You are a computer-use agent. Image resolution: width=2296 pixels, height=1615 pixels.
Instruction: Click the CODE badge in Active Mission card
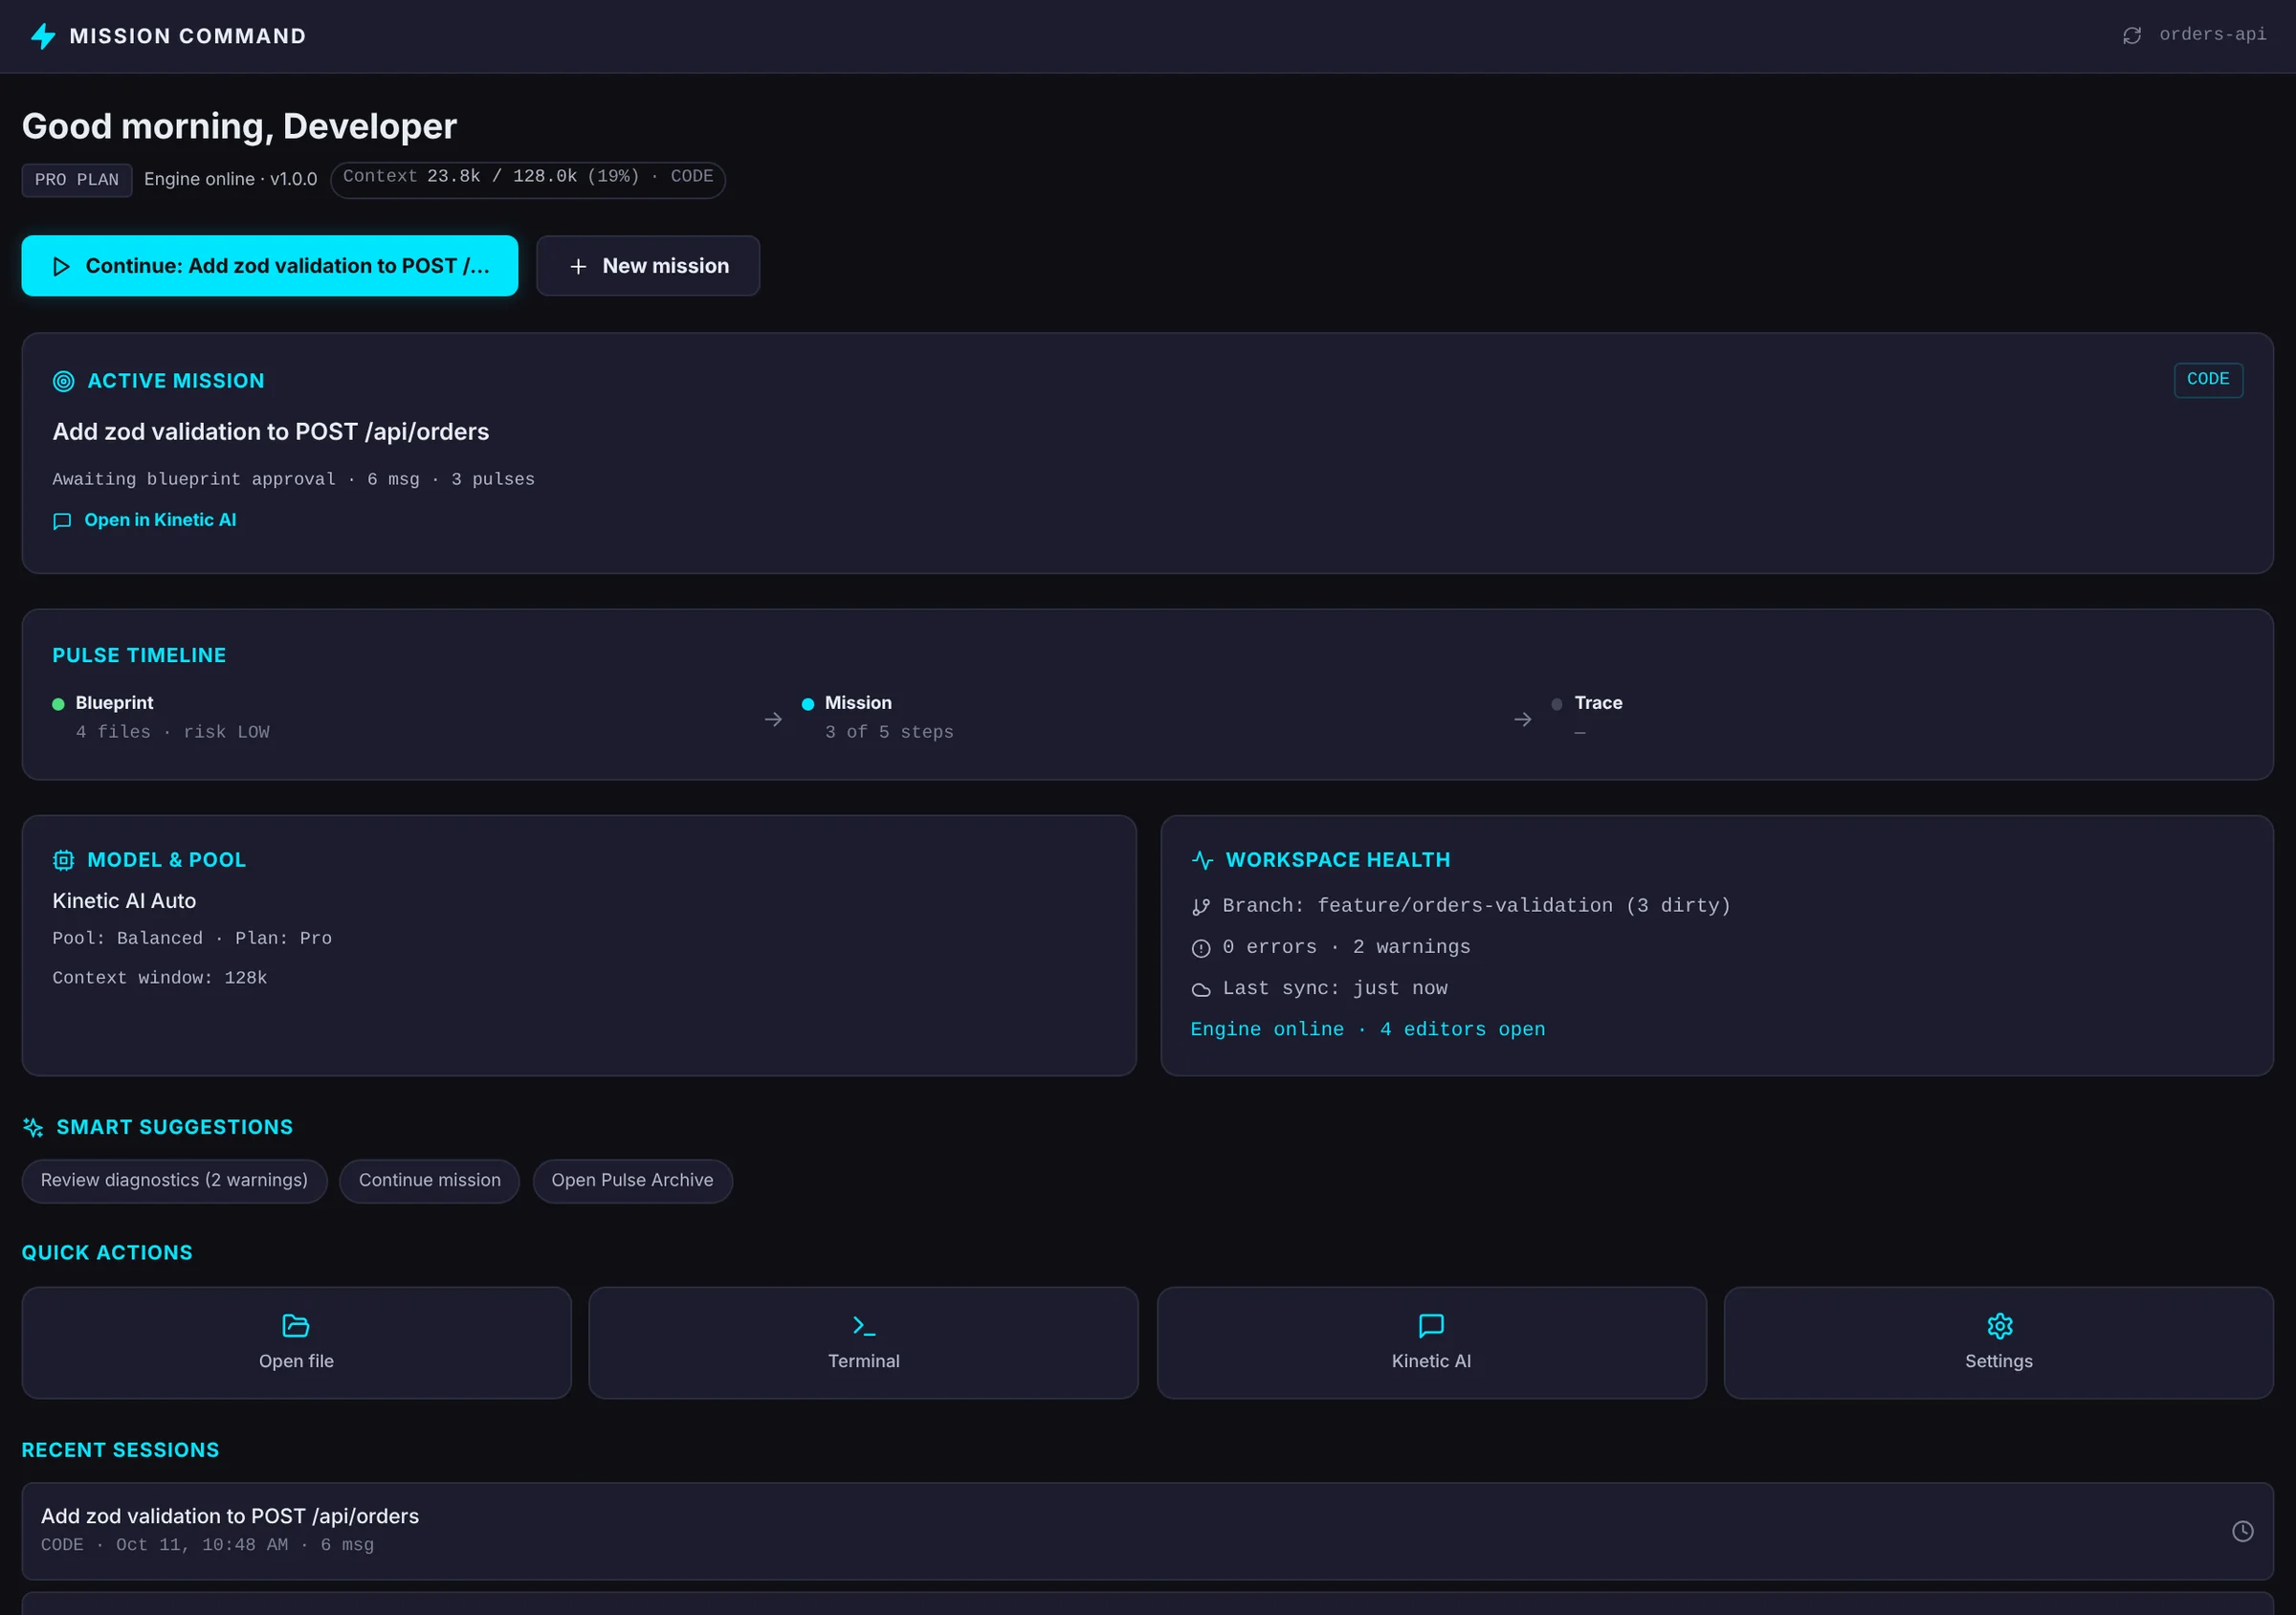[2208, 380]
